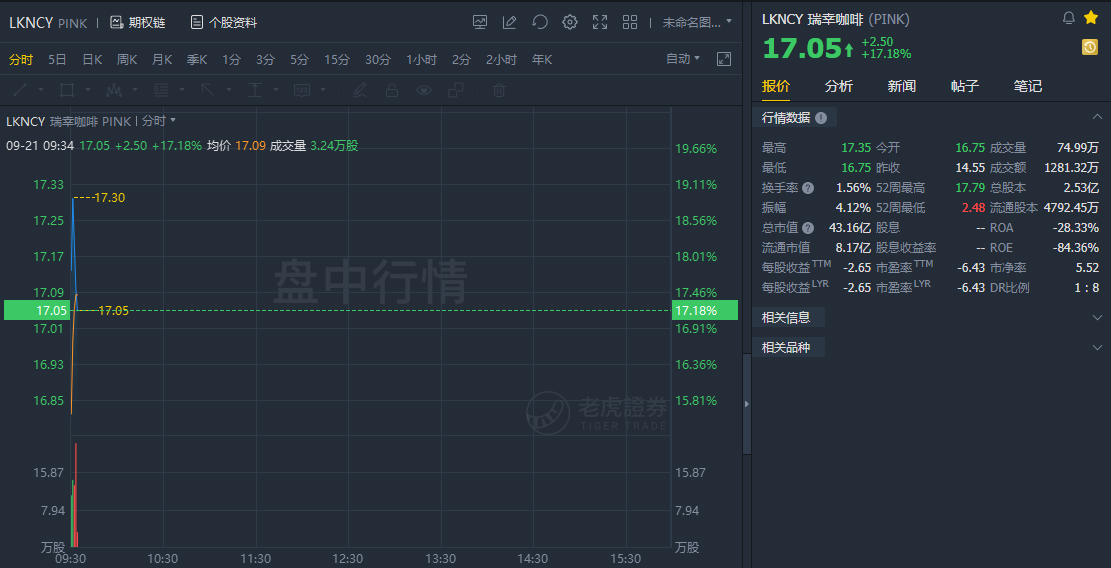Enter fullscreen with the four-corner expand icon
The image size is (1111, 568).
click(x=600, y=22)
